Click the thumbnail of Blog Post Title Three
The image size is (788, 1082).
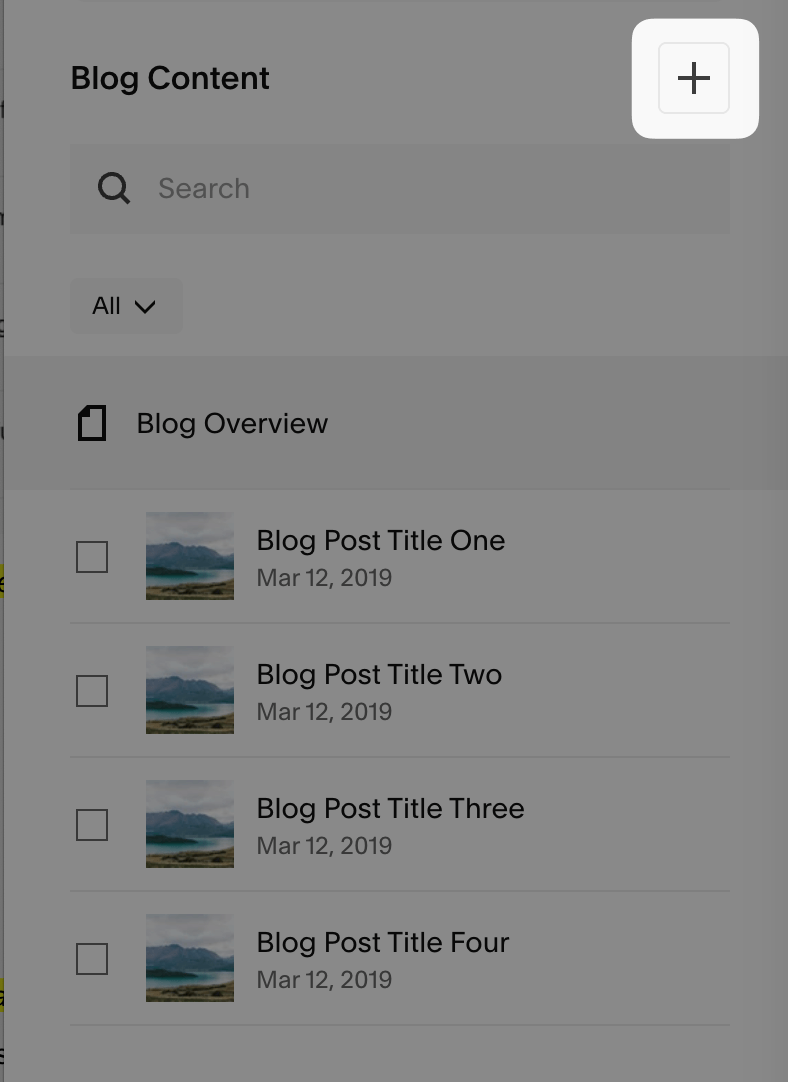click(190, 824)
